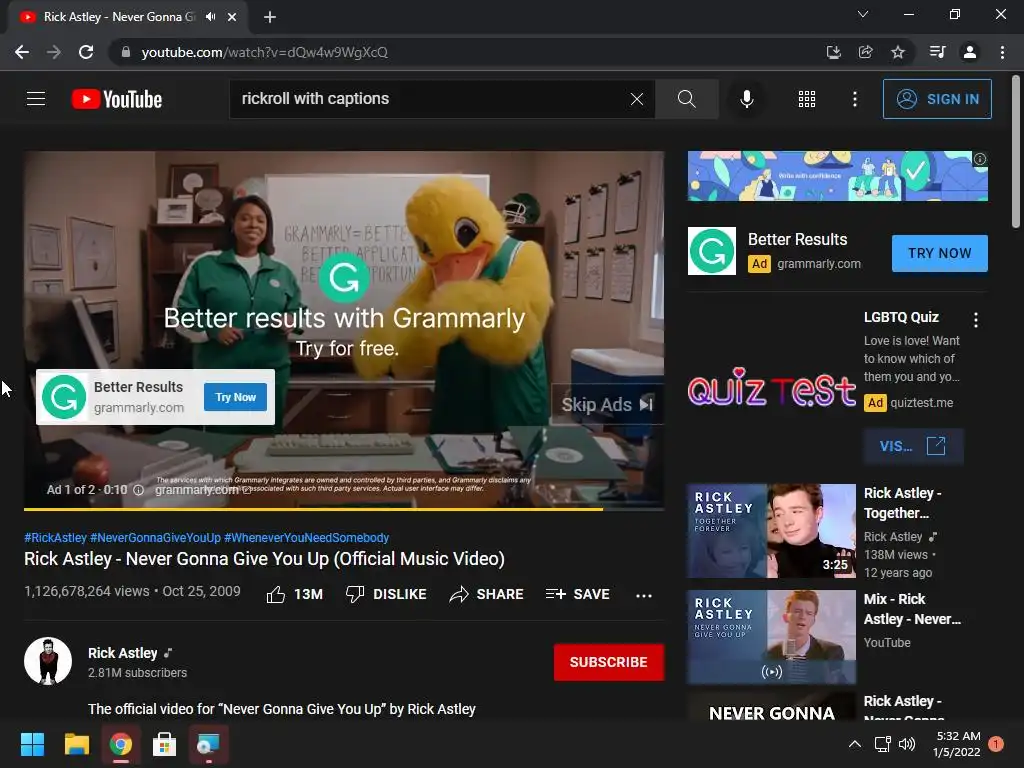Screen dimensions: 1024x768
Task: Click the #NeverGonnaGiveYouUp hashtag
Action: pos(155,537)
